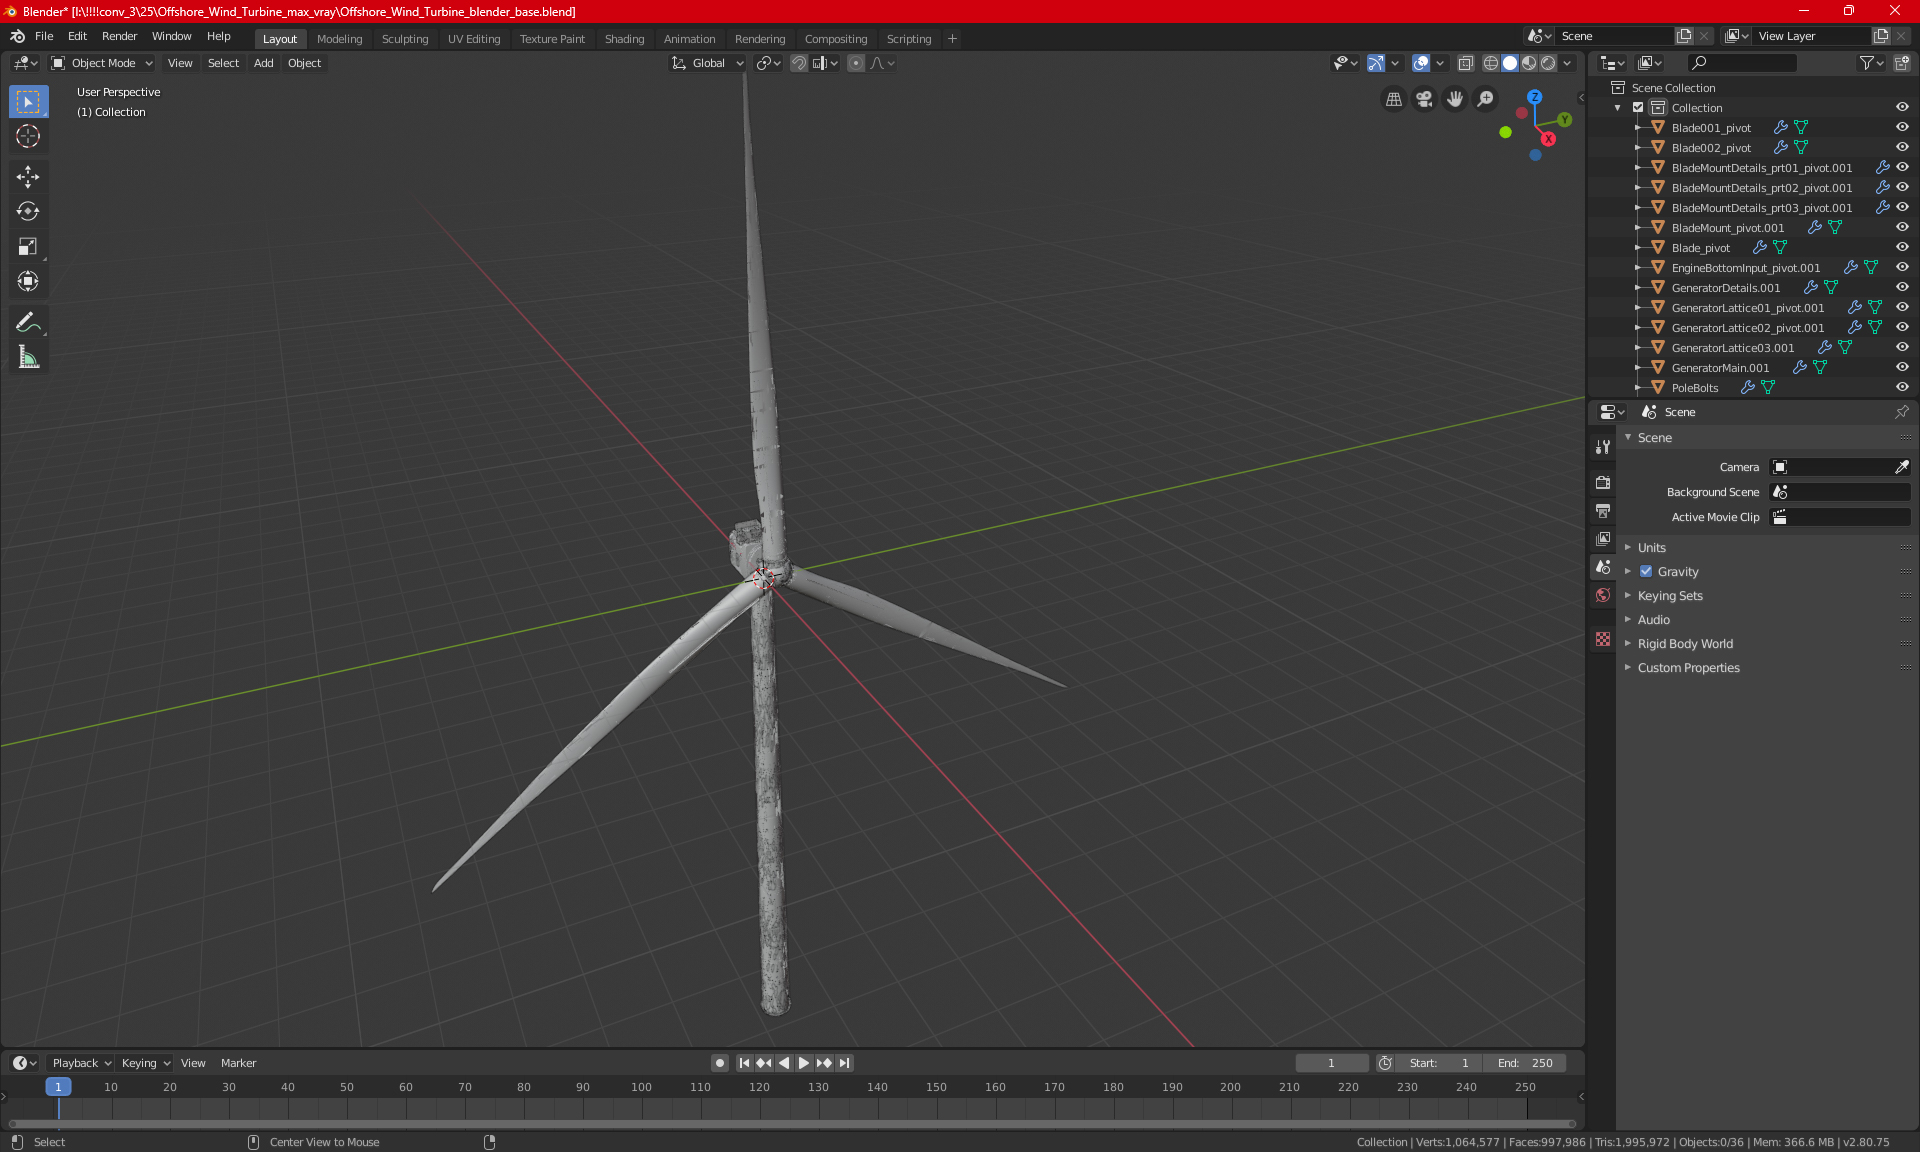
Task: Toggle perspective/orthographic view grid icon
Action: [x=1393, y=99]
